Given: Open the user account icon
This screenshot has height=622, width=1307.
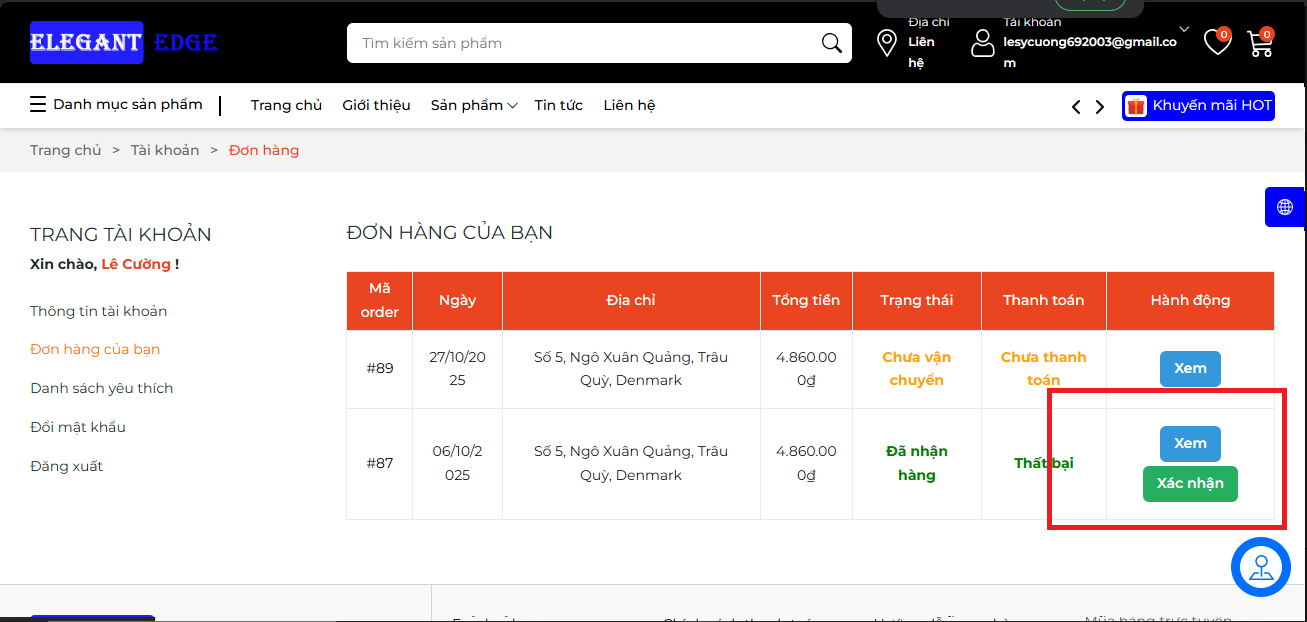Looking at the screenshot, I should (x=983, y=43).
